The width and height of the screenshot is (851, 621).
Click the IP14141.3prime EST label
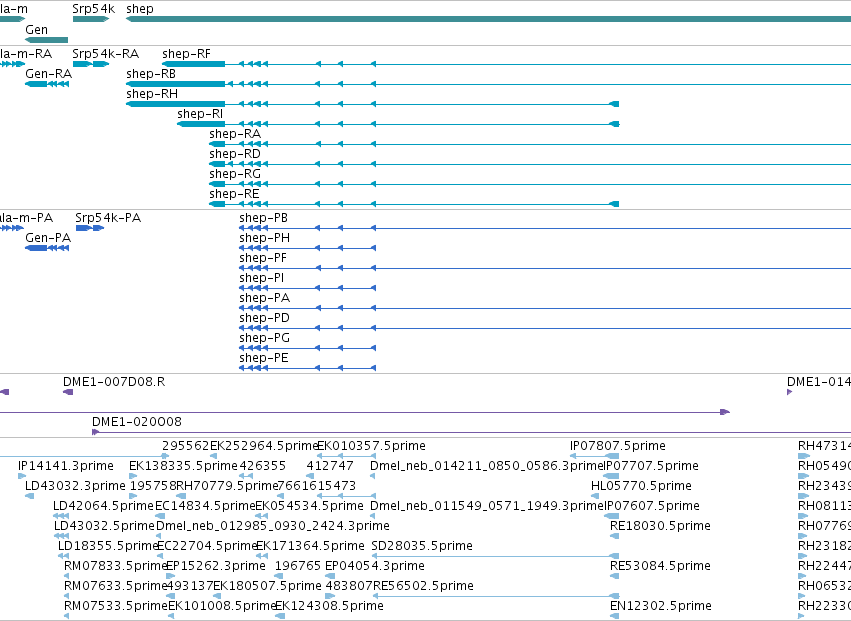click(x=66, y=466)
